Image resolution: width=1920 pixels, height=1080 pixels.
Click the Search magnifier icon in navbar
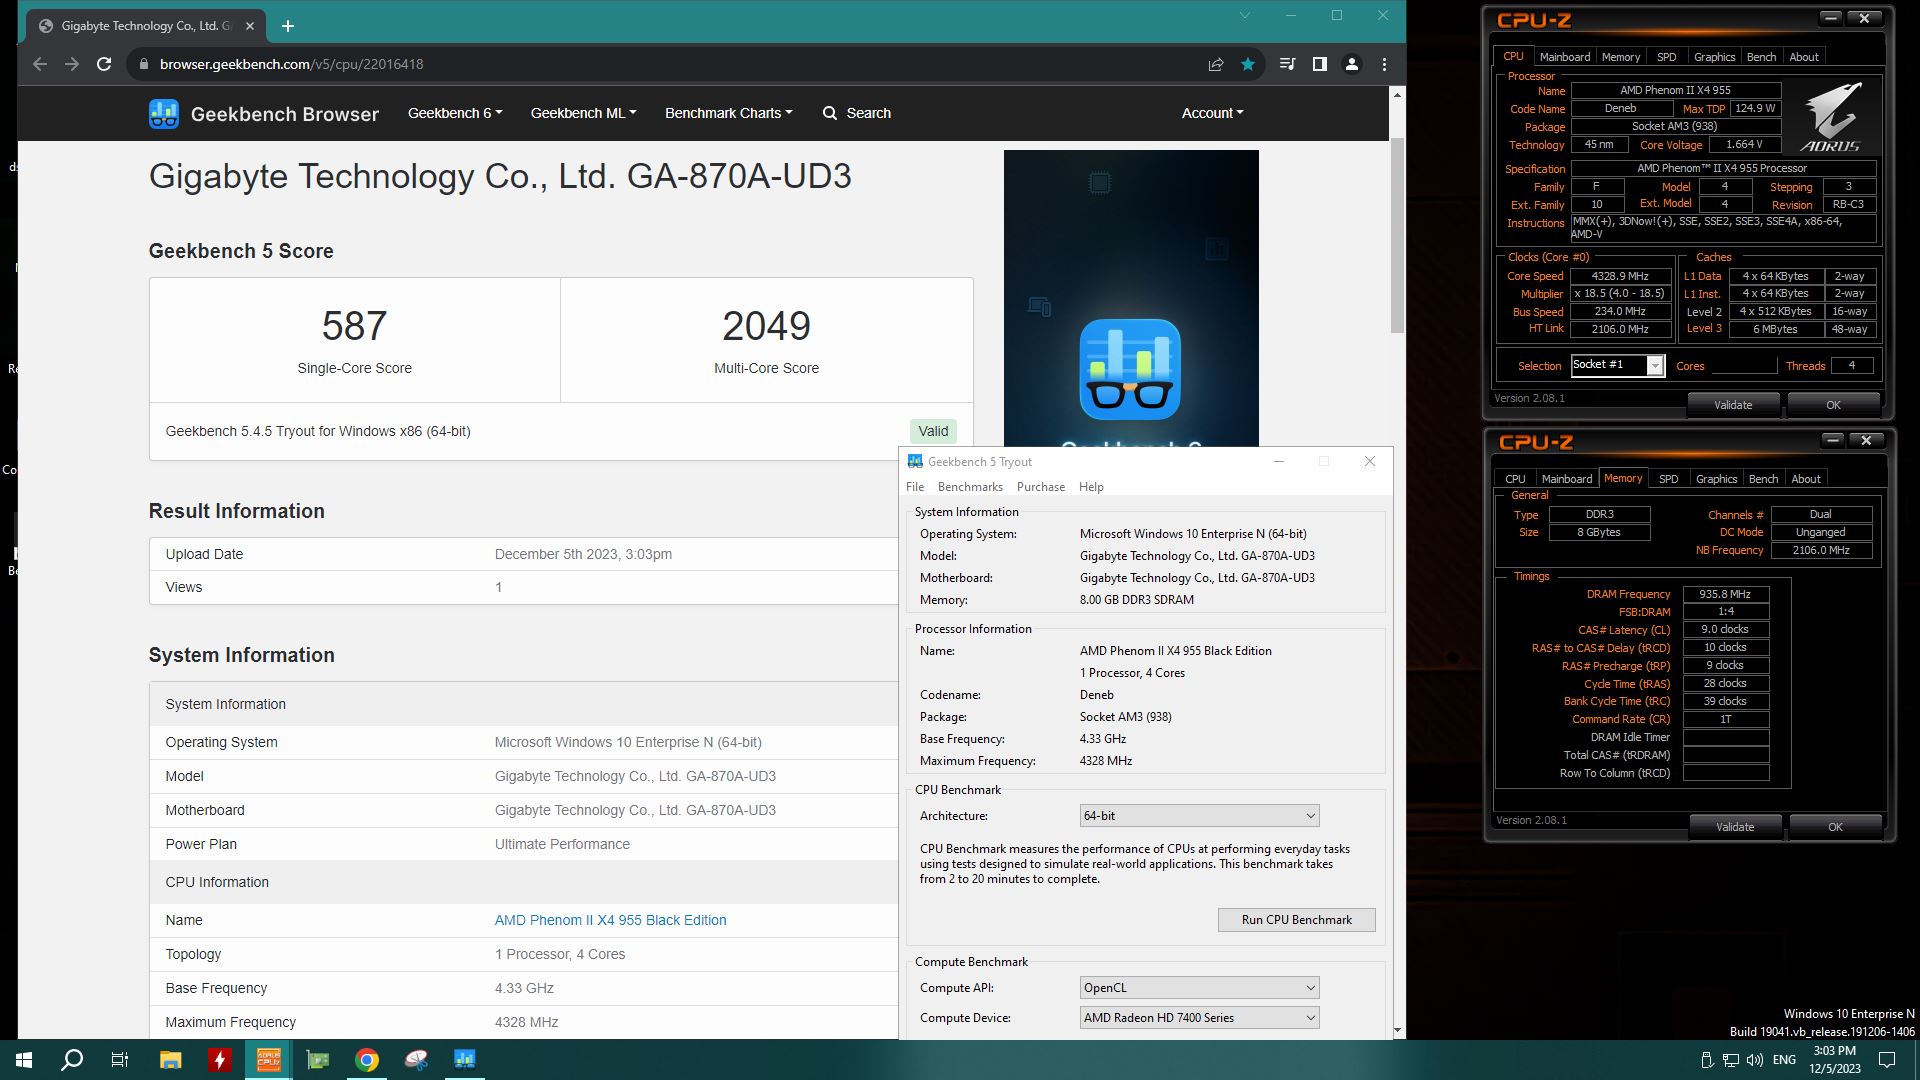(x=830, y=113)
